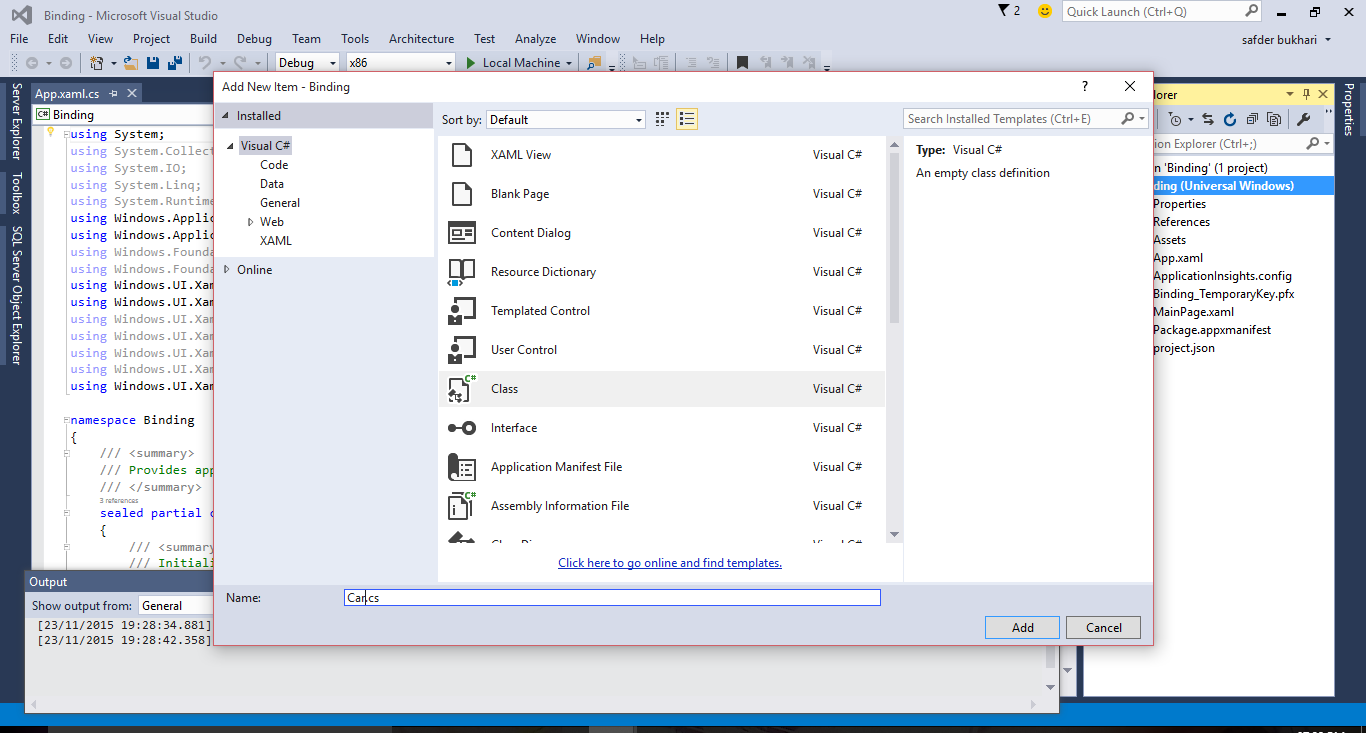Select the Interface template

(x=662, y=428)
